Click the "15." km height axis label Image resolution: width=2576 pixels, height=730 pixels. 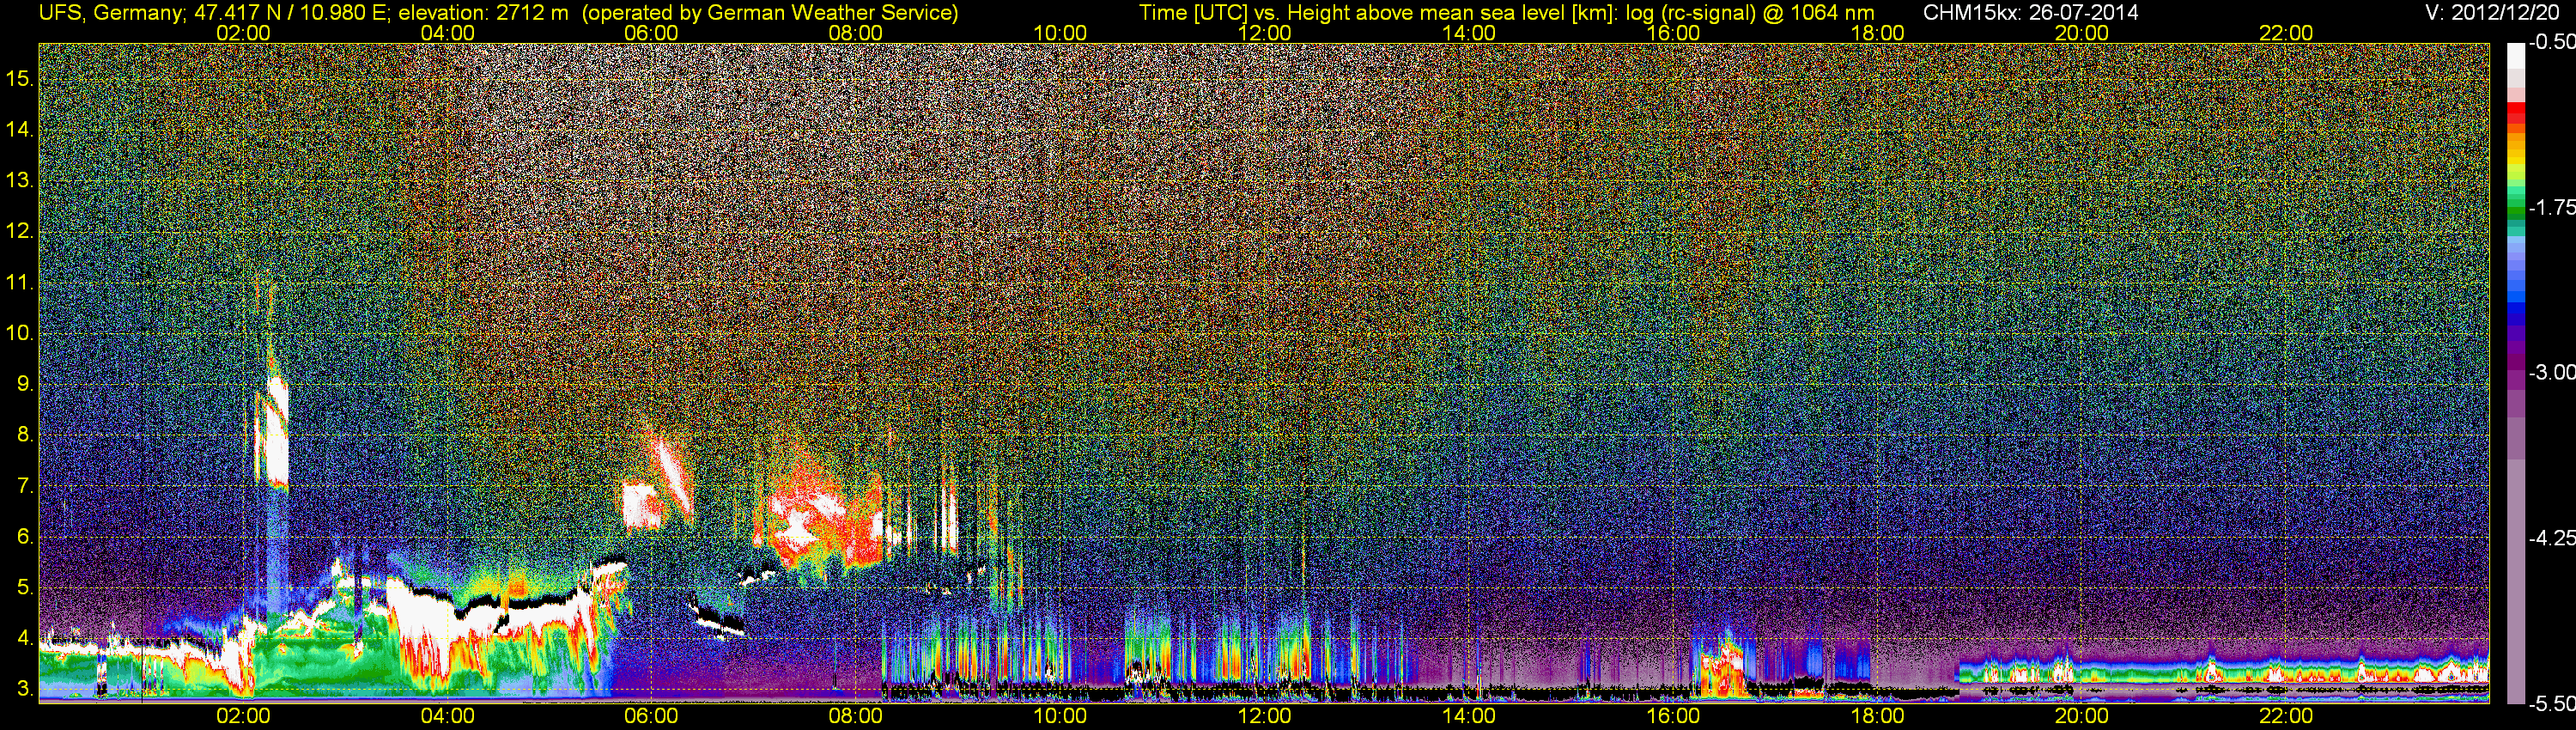click(x=20, y=78)
